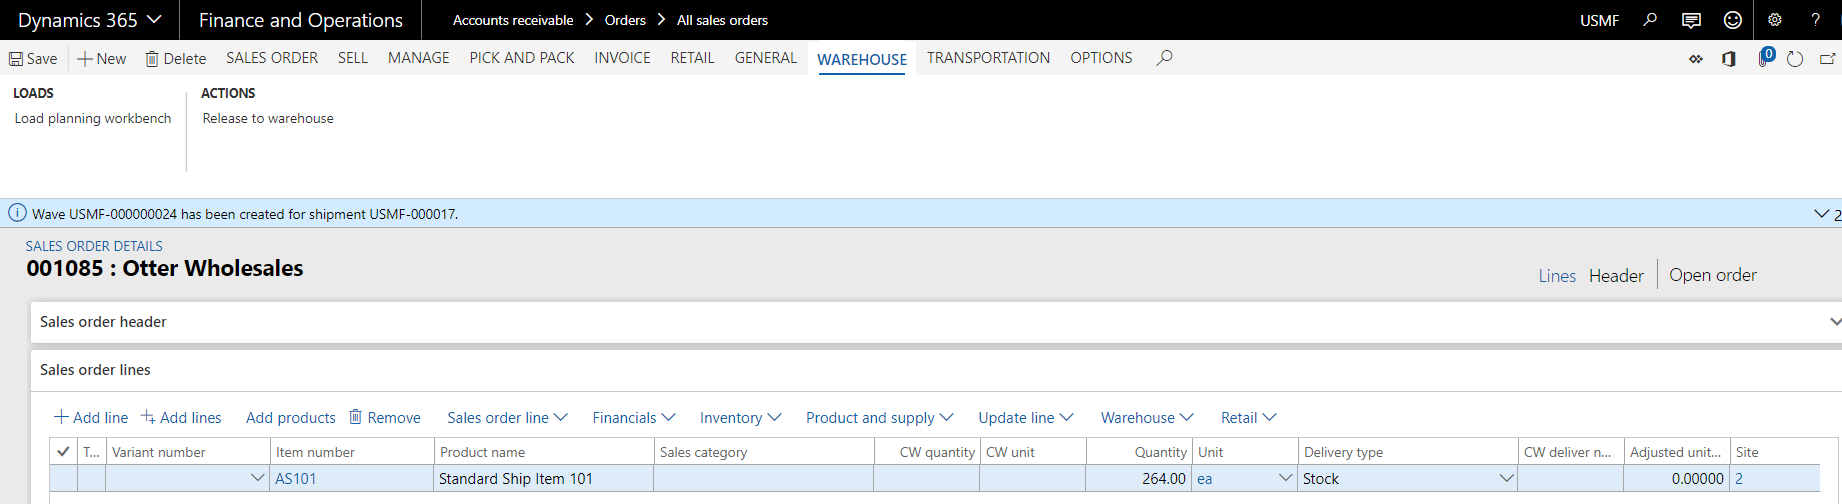Screen dimensions: 1842x504
Task: Switch to the Transportation tab
Action: coord(988,58)
